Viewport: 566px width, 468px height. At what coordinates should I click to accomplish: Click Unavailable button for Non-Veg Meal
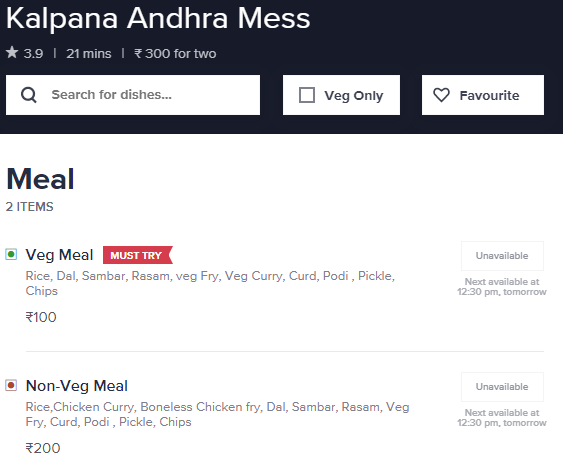pos(502,387)
